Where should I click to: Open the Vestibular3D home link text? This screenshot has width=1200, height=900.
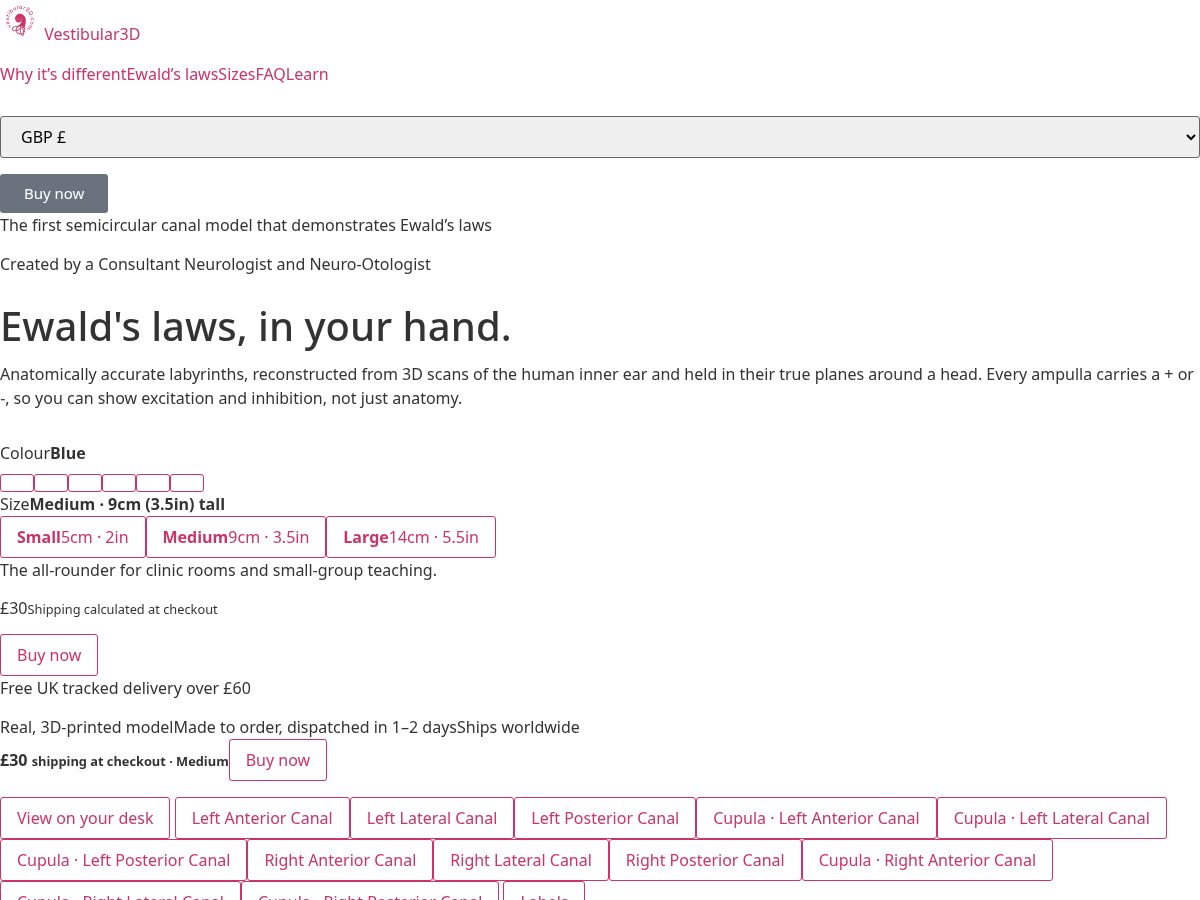(x=92, y=34)
